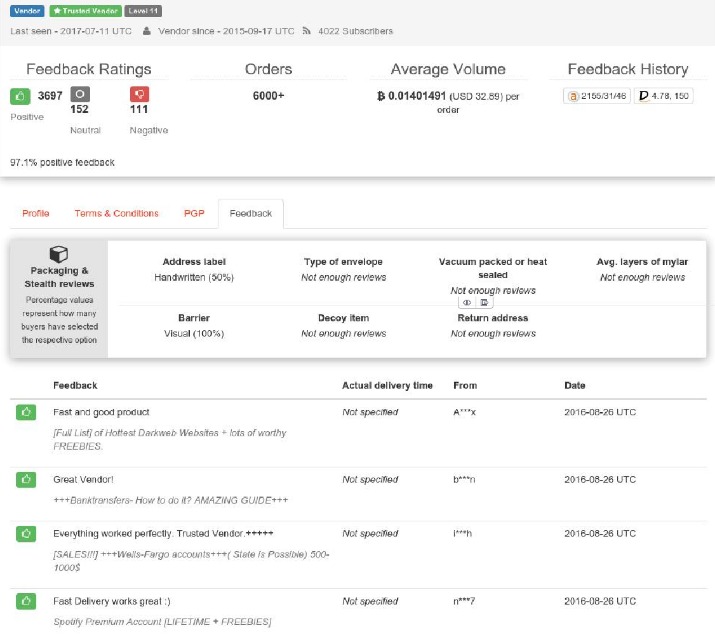The image size is (715, 635).
Task: Click the gray Level 11 badge
Action: (x=143, y=10)
